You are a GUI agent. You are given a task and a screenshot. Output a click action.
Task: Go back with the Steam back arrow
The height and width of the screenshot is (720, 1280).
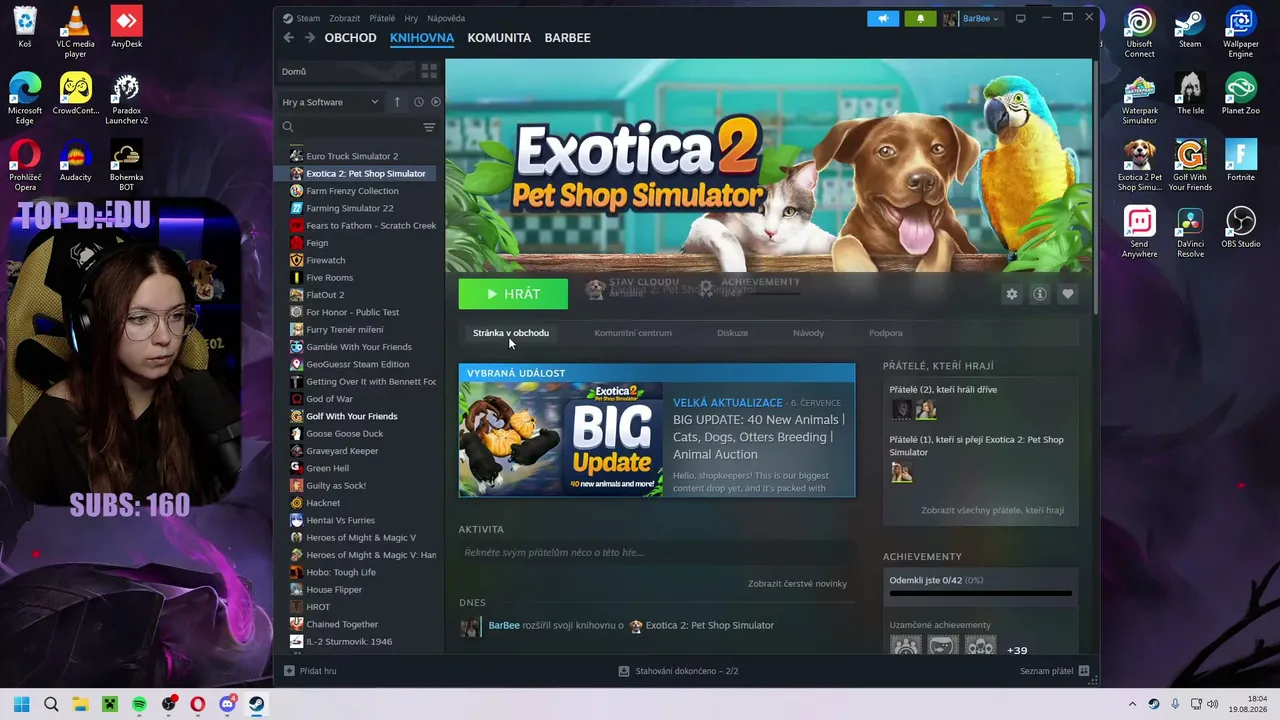coord(289,38)
